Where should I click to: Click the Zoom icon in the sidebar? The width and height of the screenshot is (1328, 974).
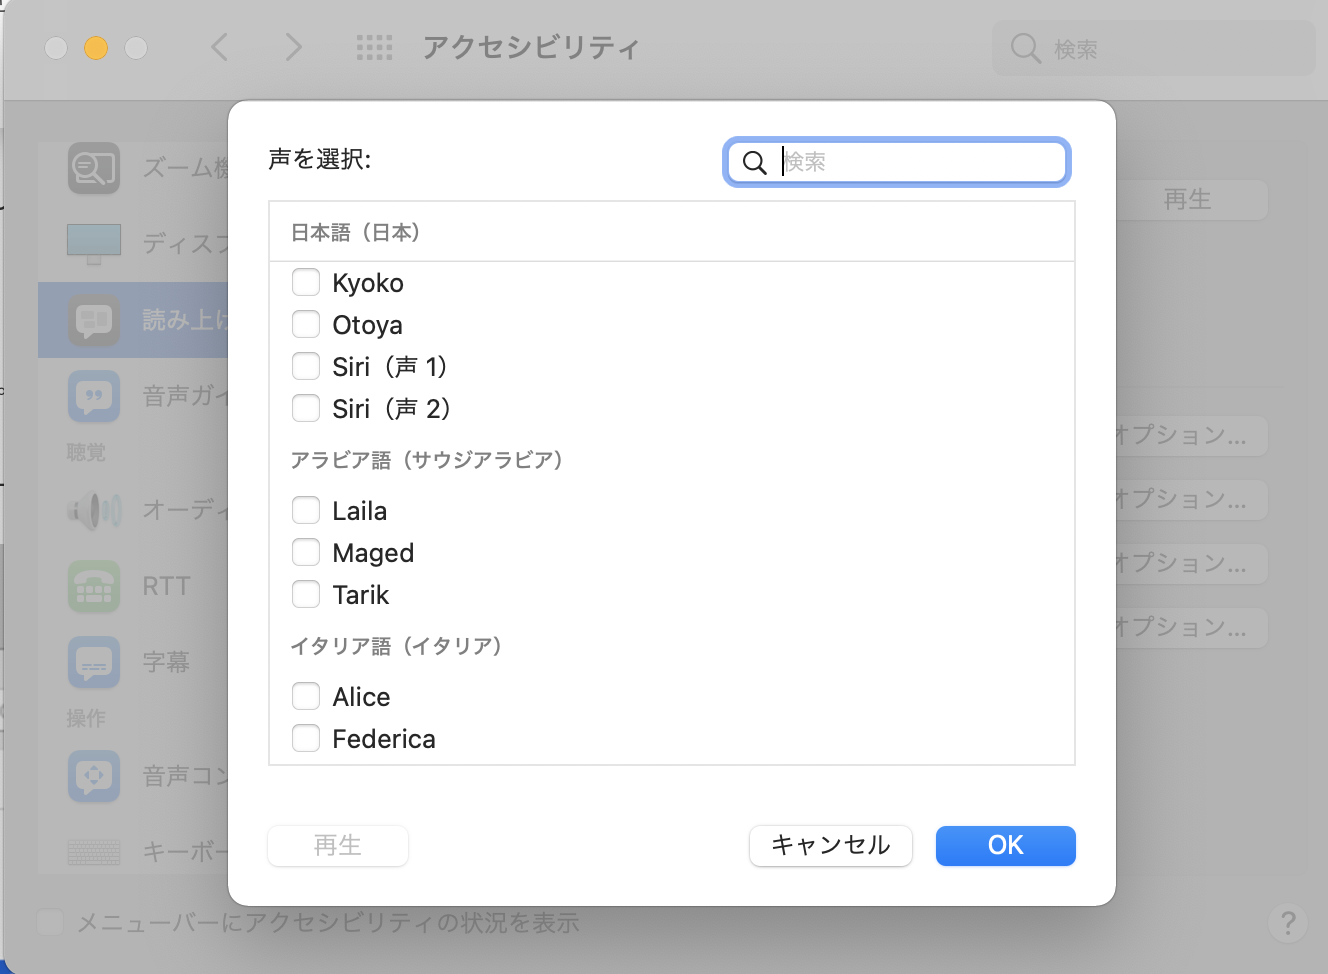[94, 168]
